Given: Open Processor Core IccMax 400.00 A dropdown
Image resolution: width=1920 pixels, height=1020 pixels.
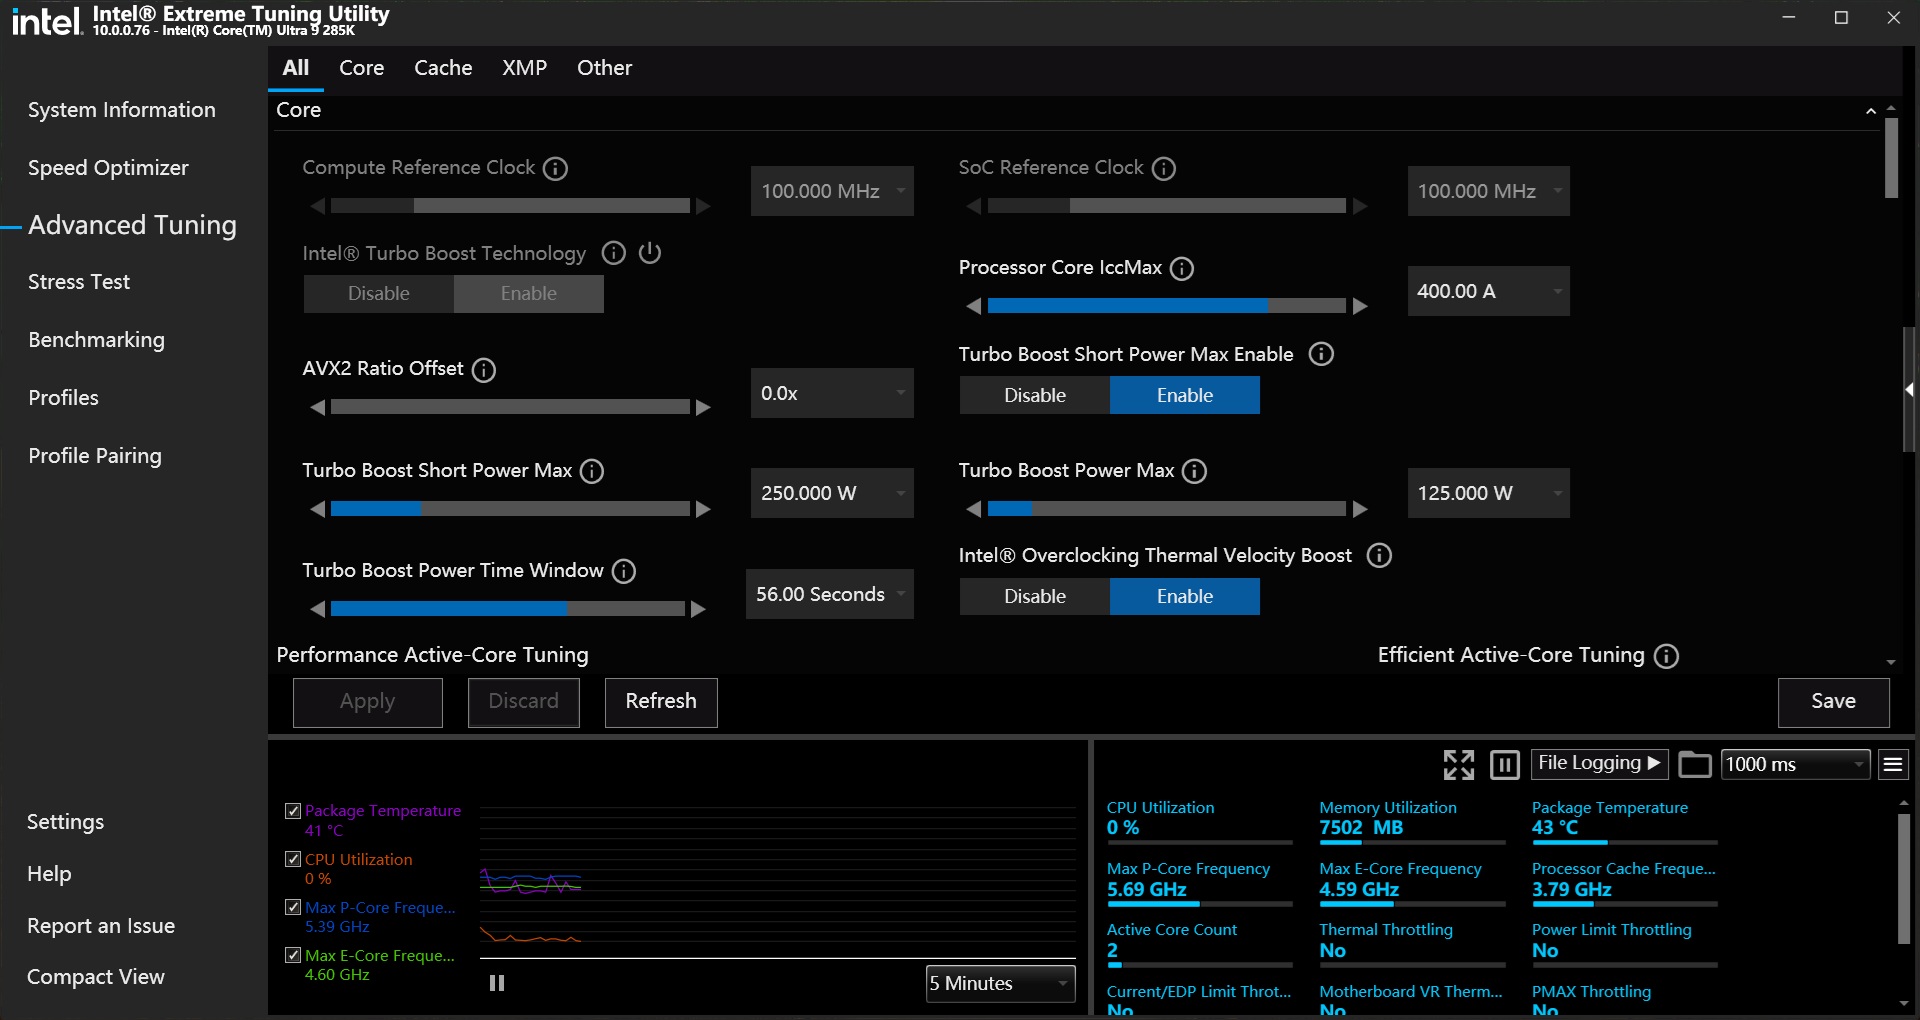Looking at the screenshot, I should tap(1489, 291).
